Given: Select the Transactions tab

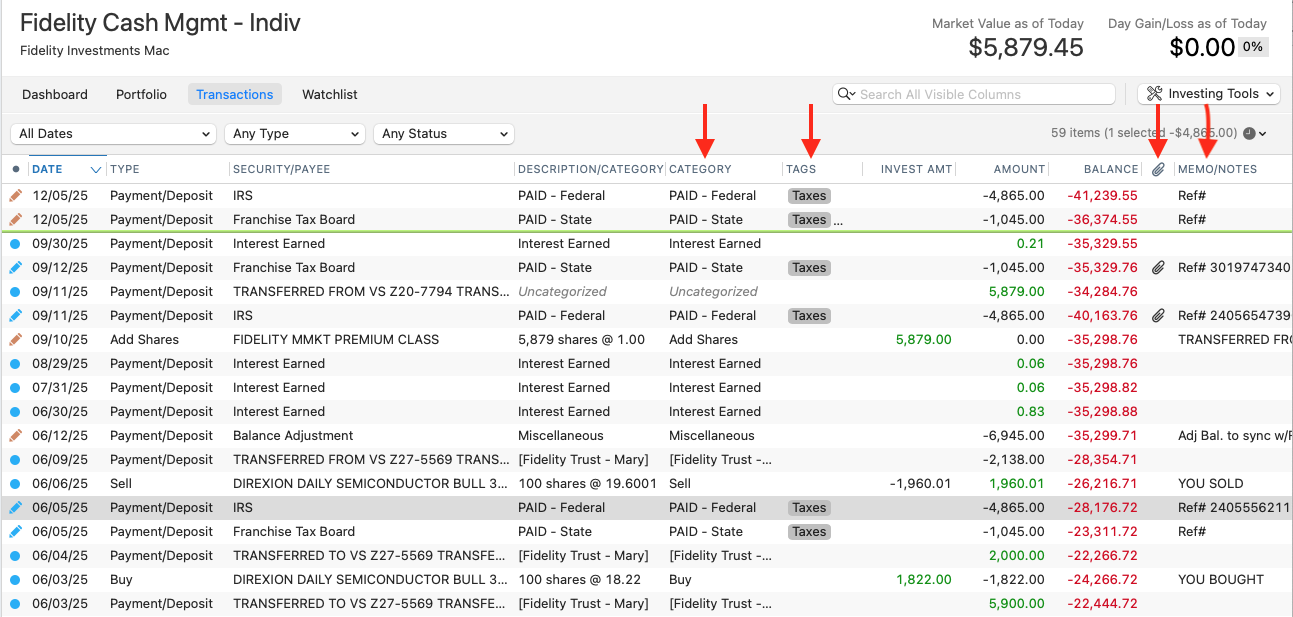Looking at the screenshot, I should [x=235, y=94].
